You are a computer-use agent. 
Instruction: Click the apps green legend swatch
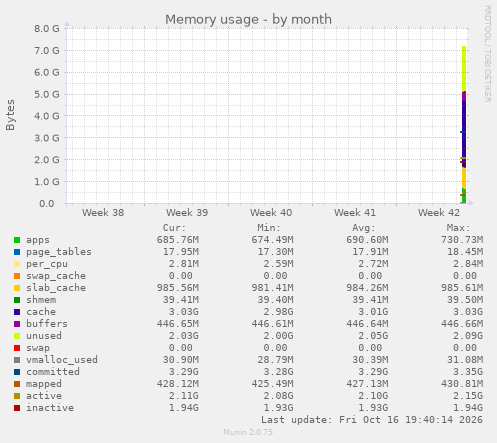click(17, 240)
